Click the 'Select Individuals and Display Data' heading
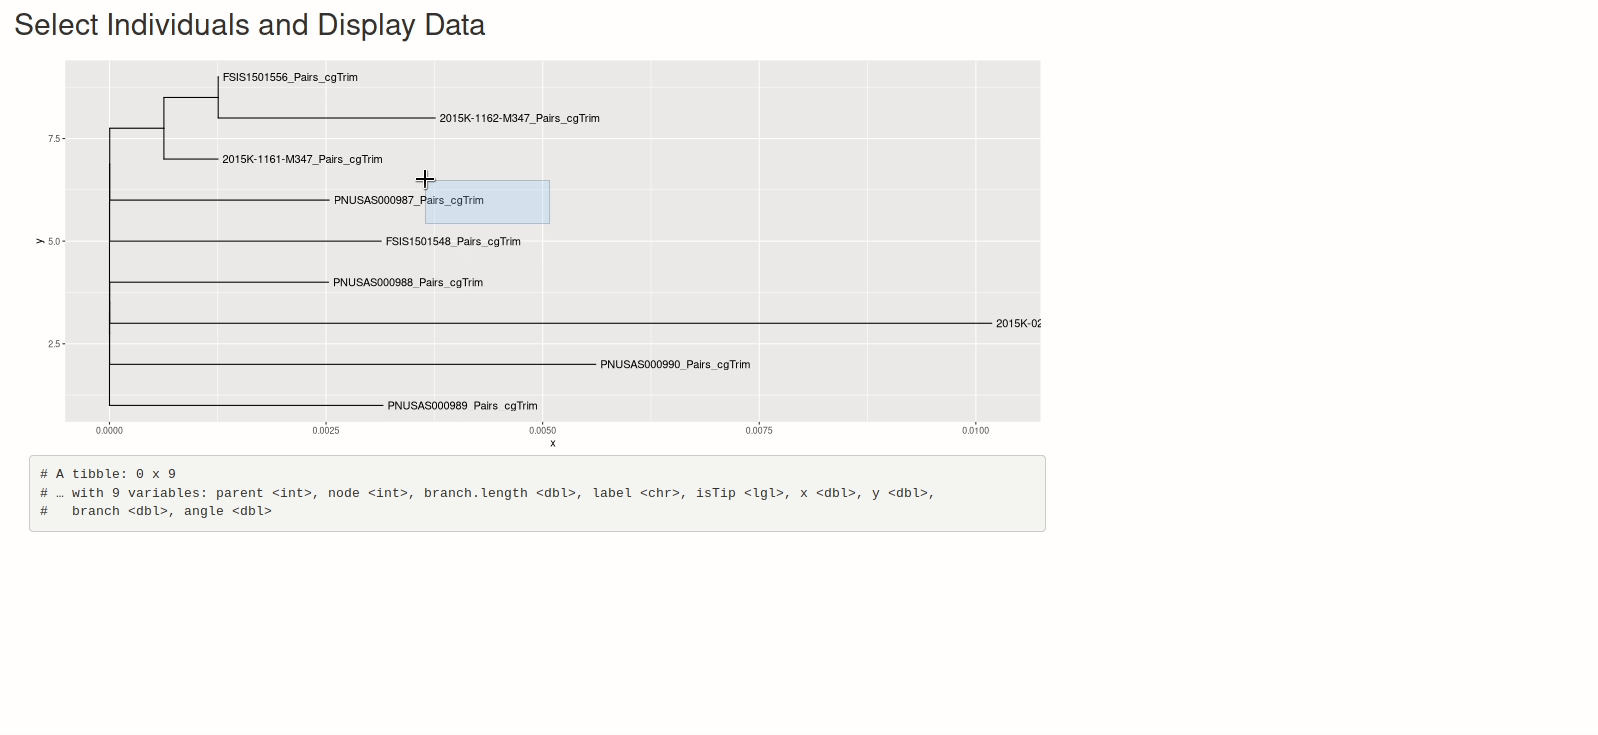The width and height of the screenshot is (1598, 735). (x=250, y=25)
